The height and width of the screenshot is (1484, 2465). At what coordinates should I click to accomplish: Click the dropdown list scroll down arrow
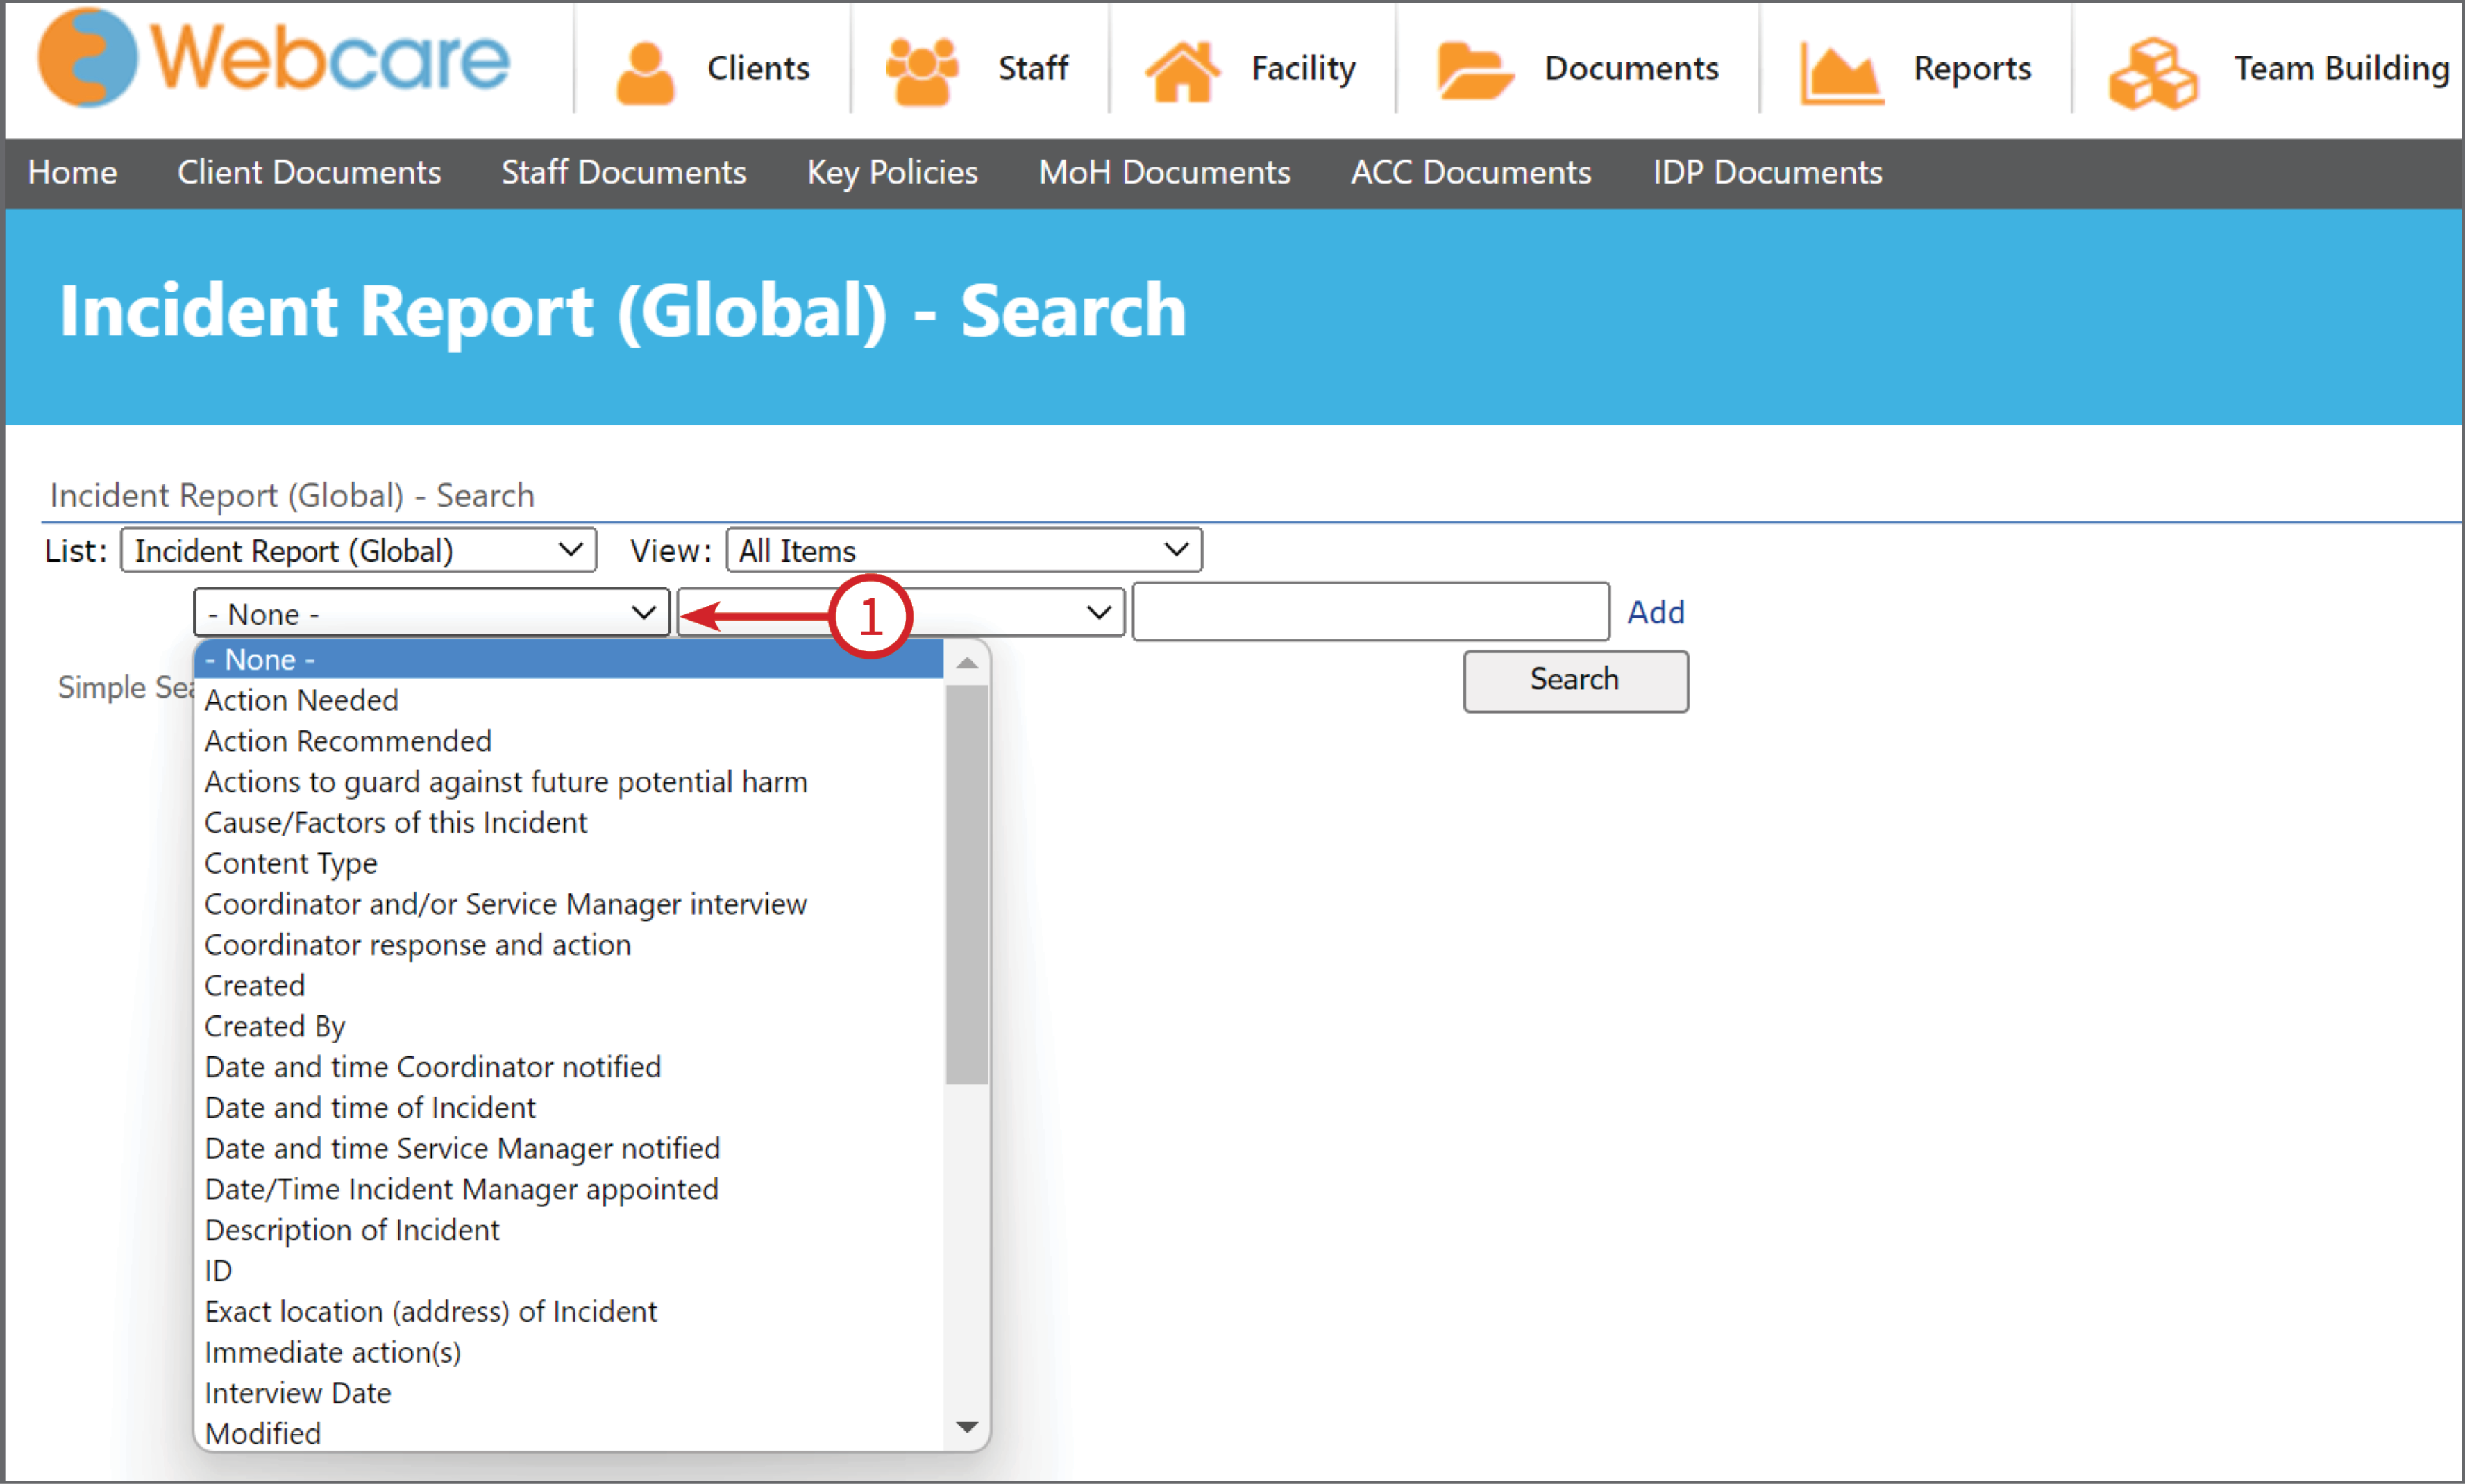pyautogui.click(x=967, y=1427)
